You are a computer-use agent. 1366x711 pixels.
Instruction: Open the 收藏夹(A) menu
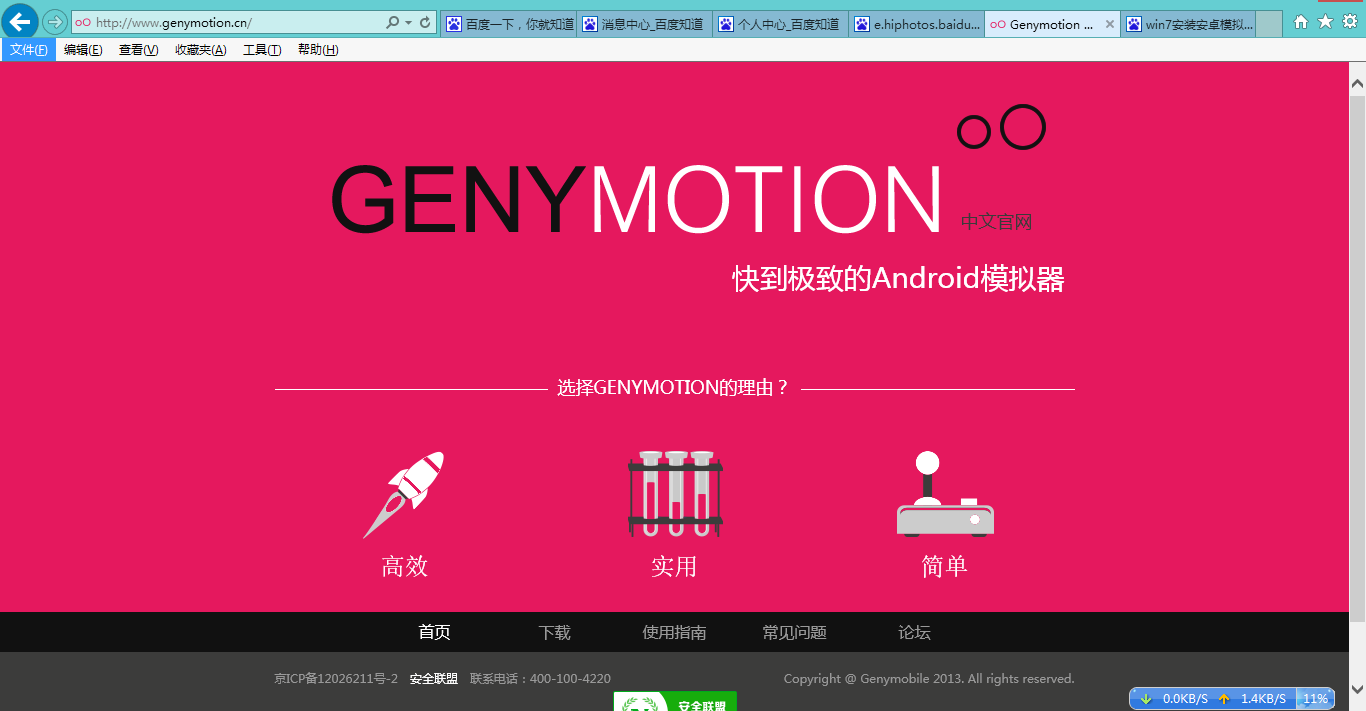tap(200, 50)
